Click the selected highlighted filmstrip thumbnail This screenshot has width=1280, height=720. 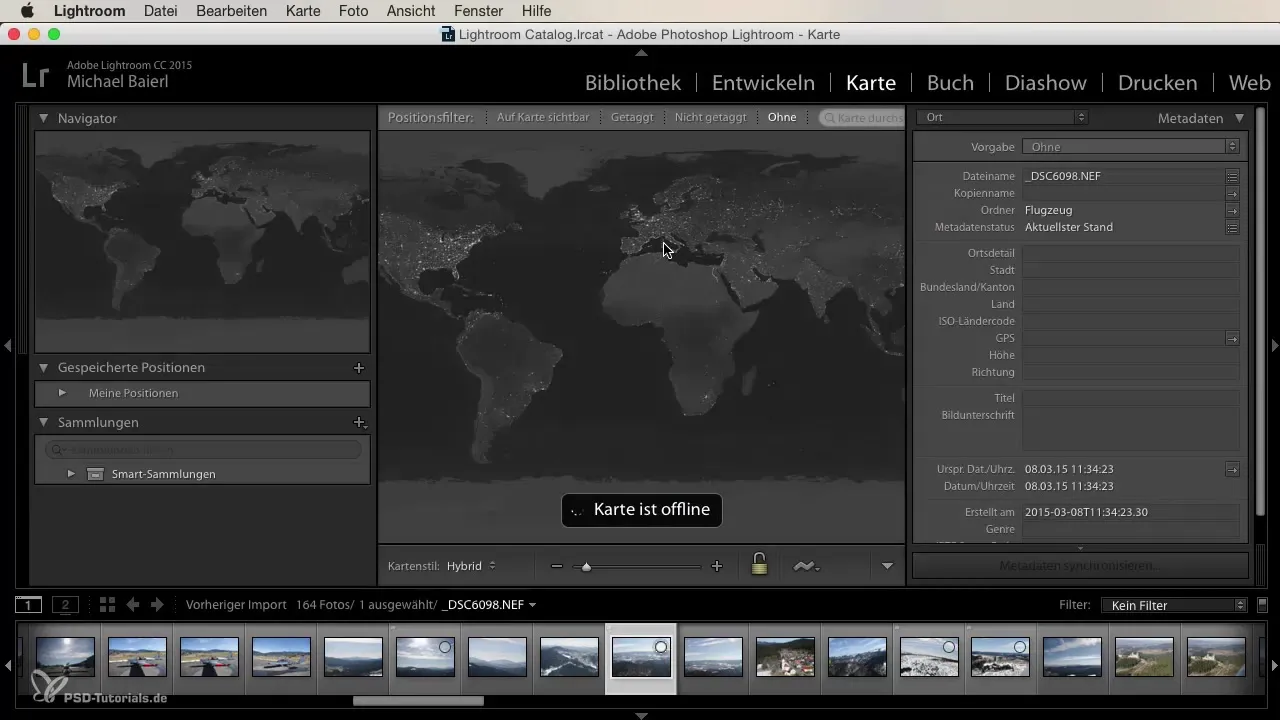641,658
